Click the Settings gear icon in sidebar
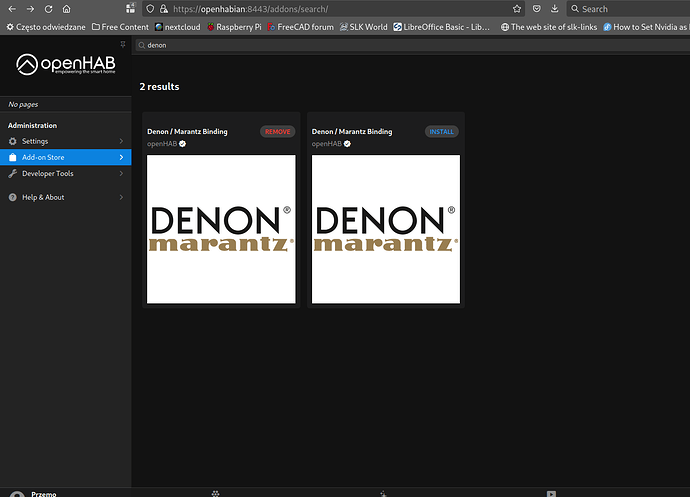690x497 pixels. pyautogui.click(x=13, y=141)
